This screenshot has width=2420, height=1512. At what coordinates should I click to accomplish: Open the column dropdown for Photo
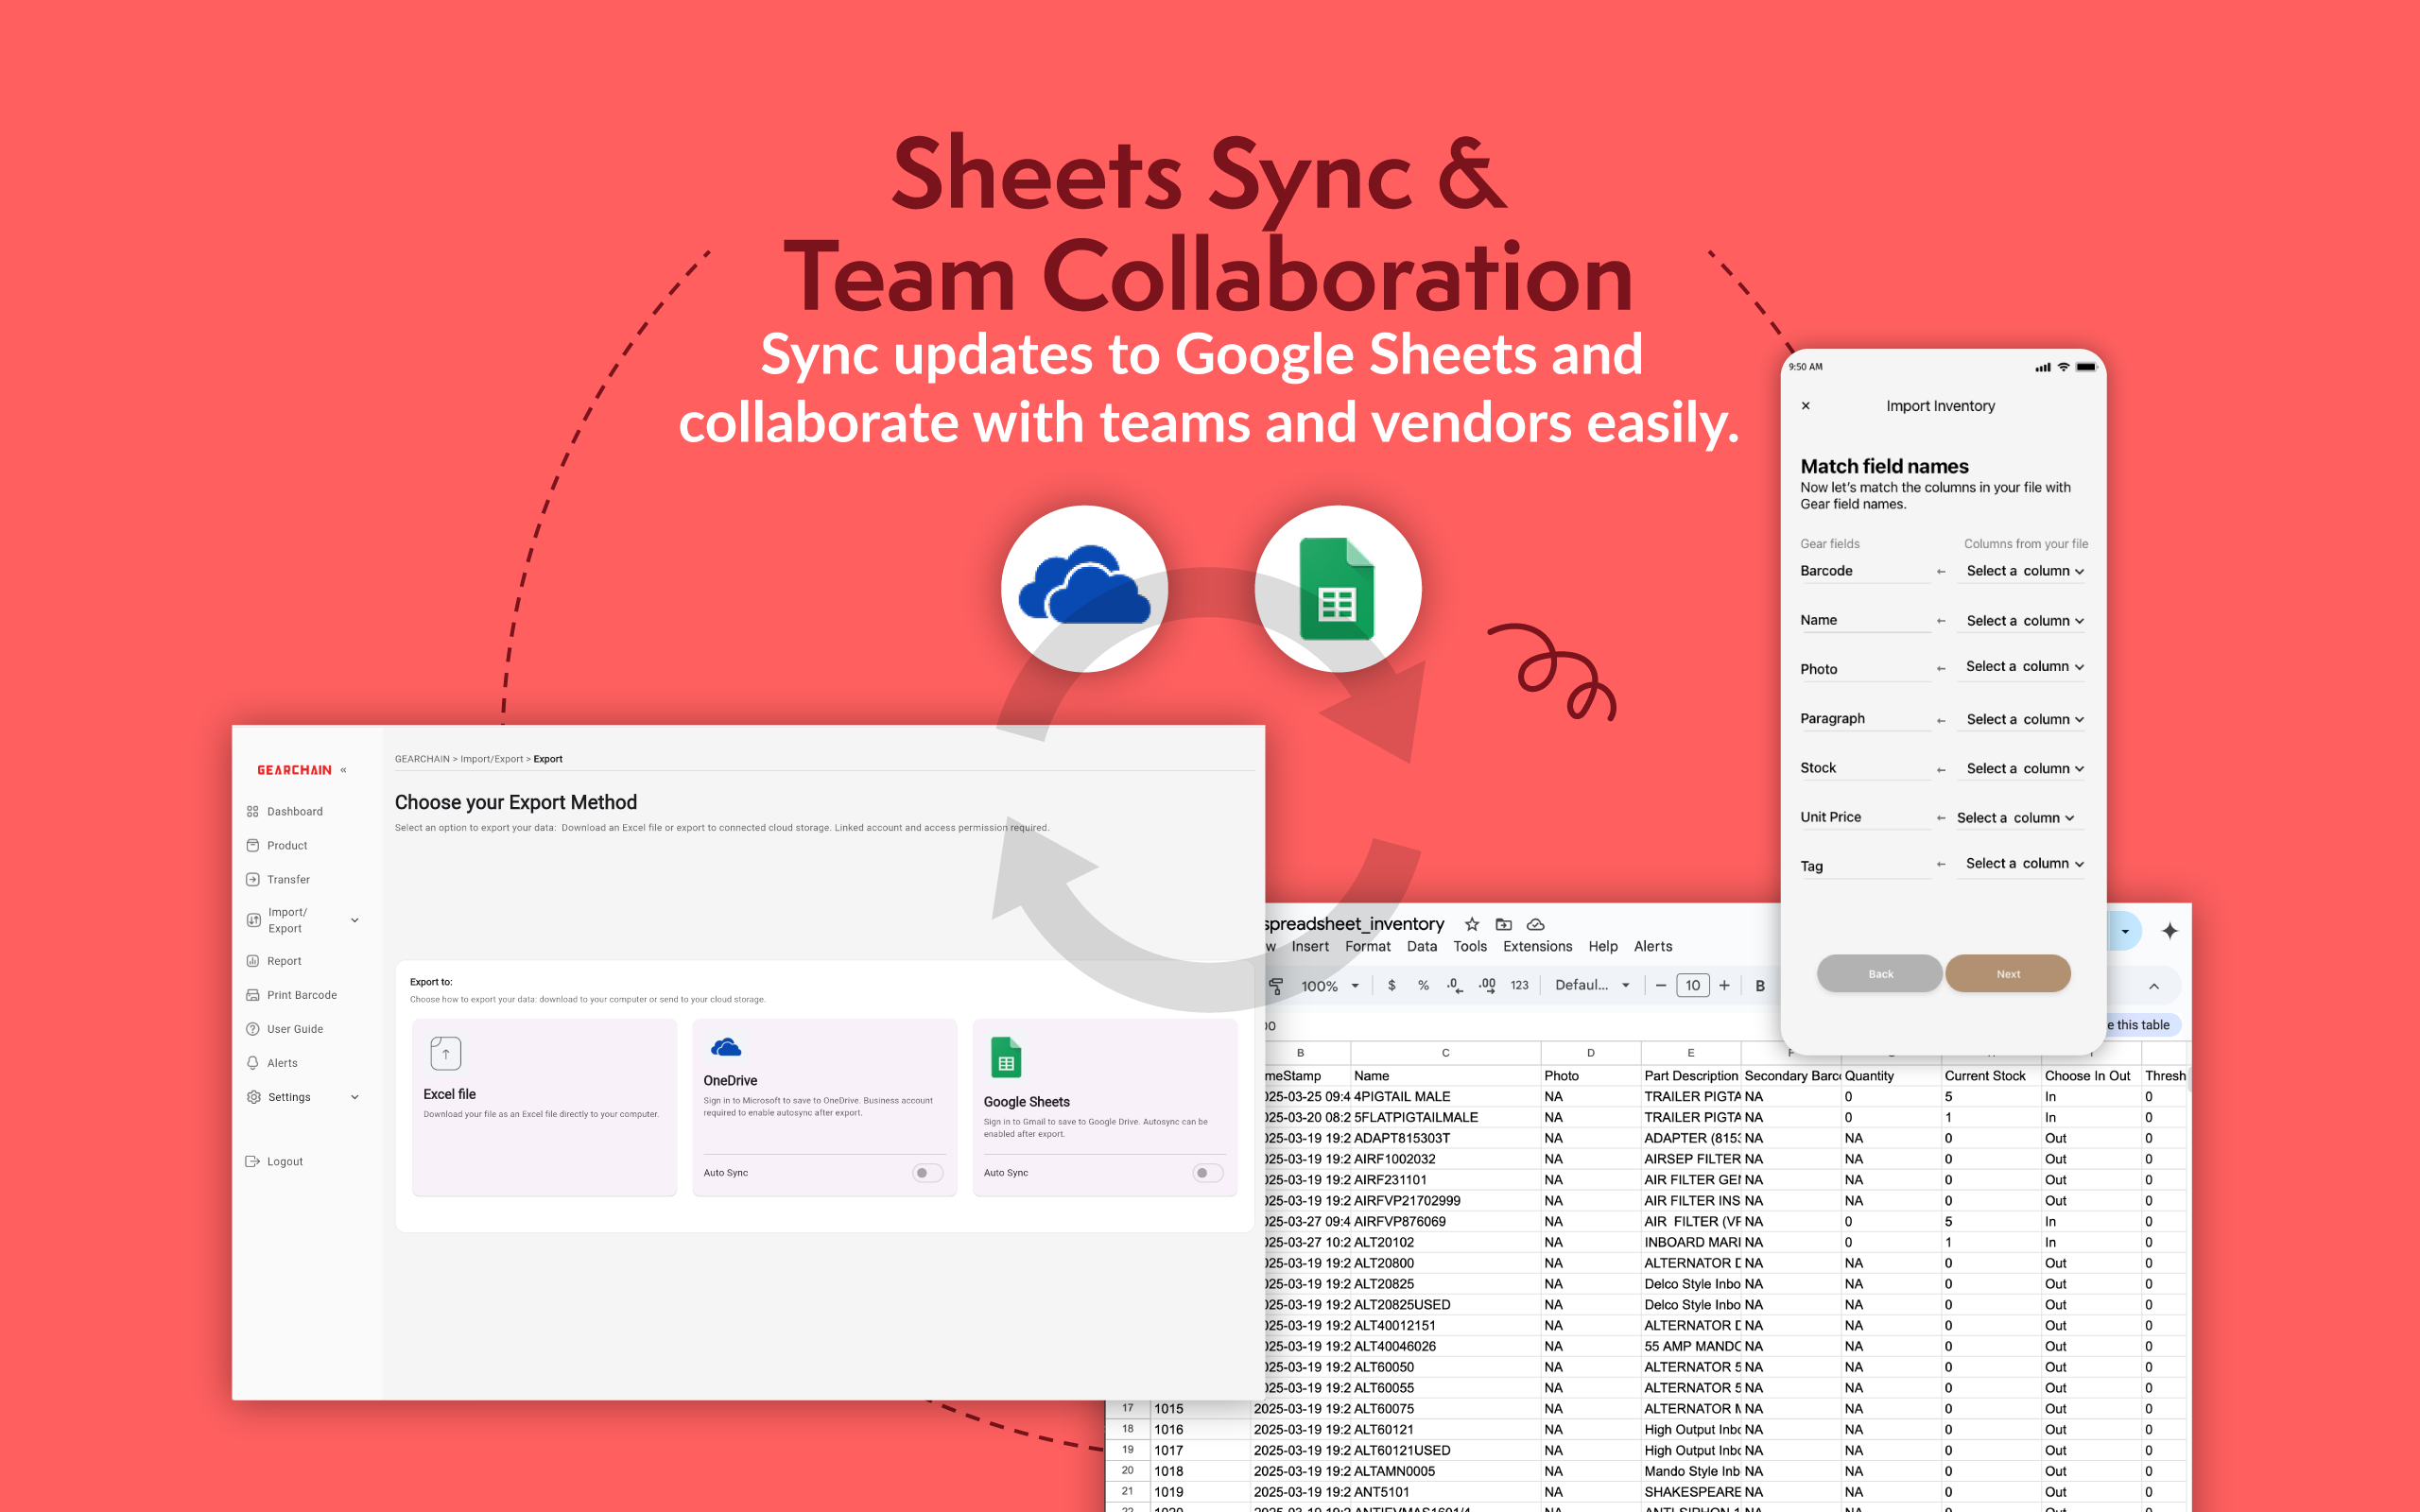click(2025, 667)
